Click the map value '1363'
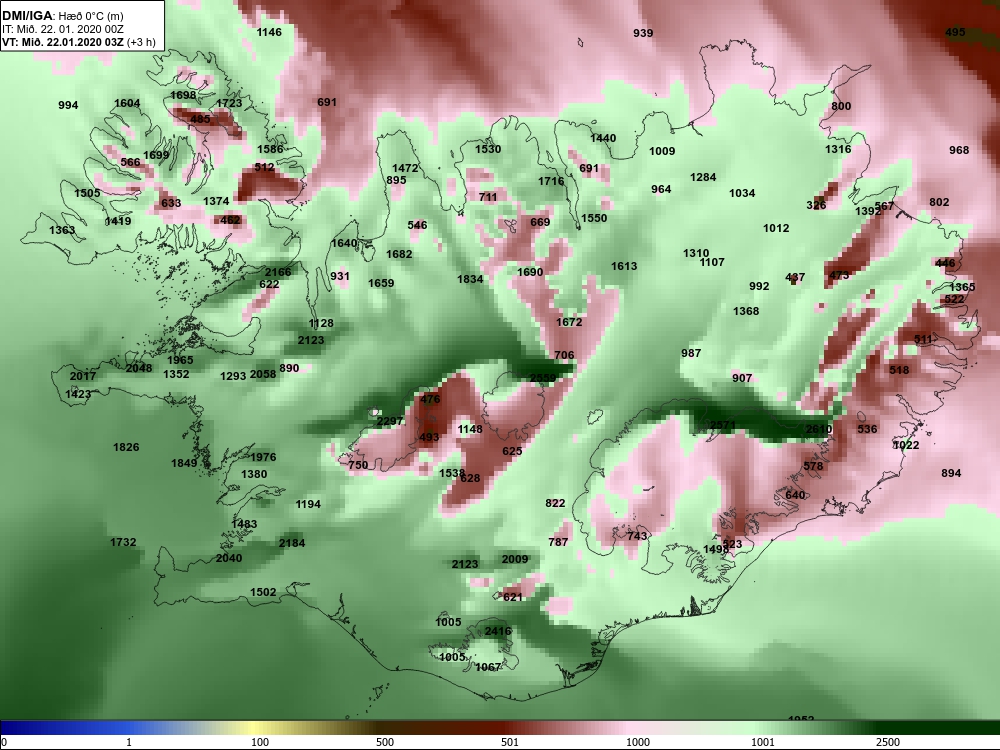Image resolution: width=1000 pixels, height=750 pixels. pyautogui.click(x=62, y=230)
